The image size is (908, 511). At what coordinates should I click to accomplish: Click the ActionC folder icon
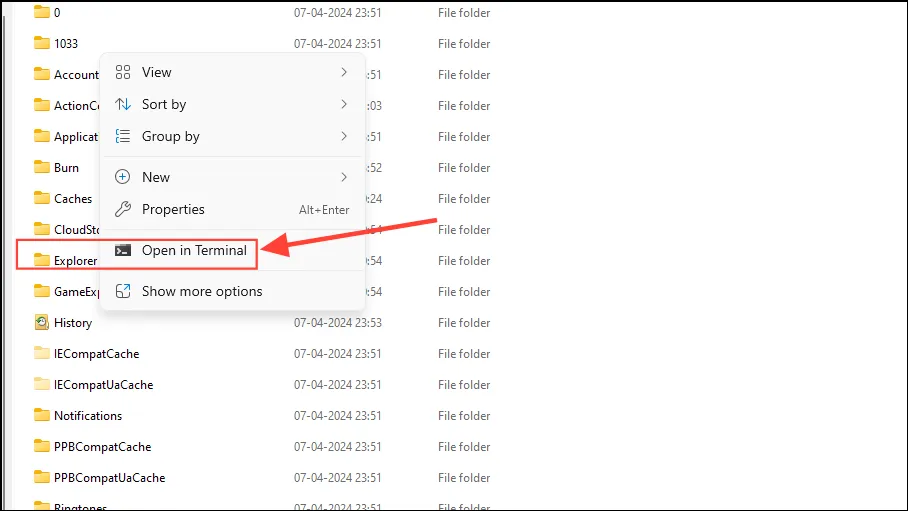pos(42,105)
